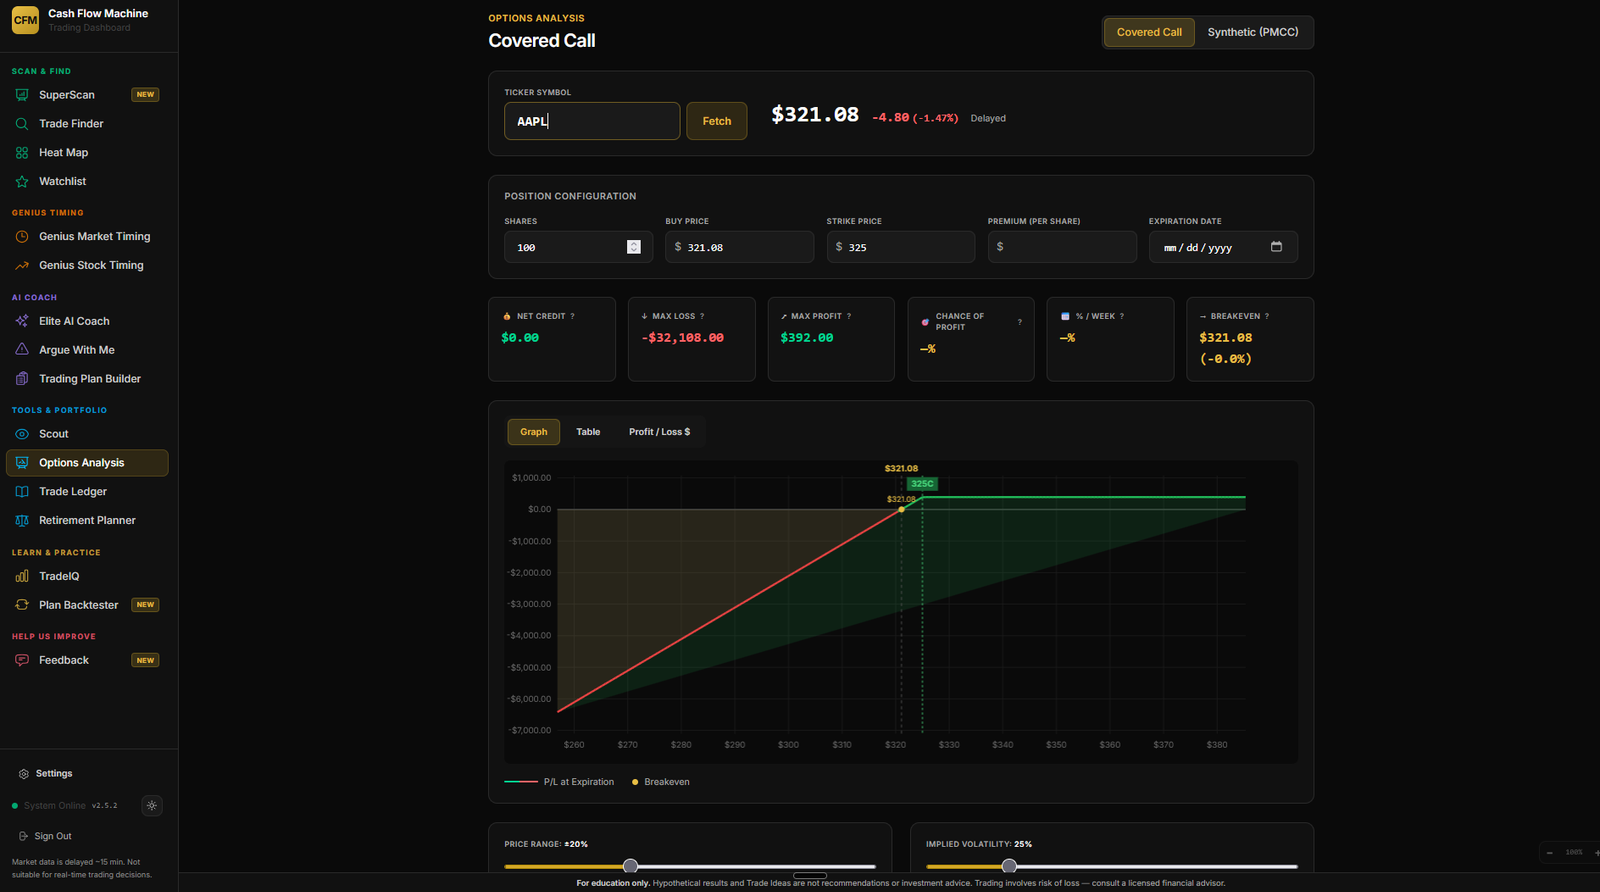Click the shares number stepper arrows

[634, 247]
